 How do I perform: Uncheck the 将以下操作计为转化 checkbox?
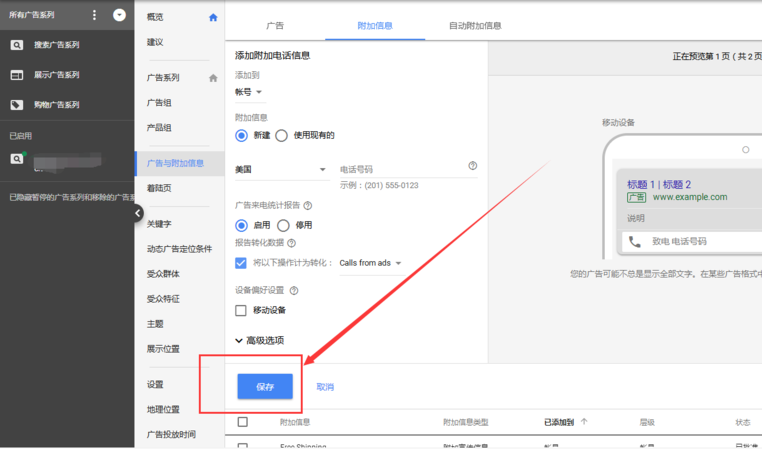click(241, 263)
